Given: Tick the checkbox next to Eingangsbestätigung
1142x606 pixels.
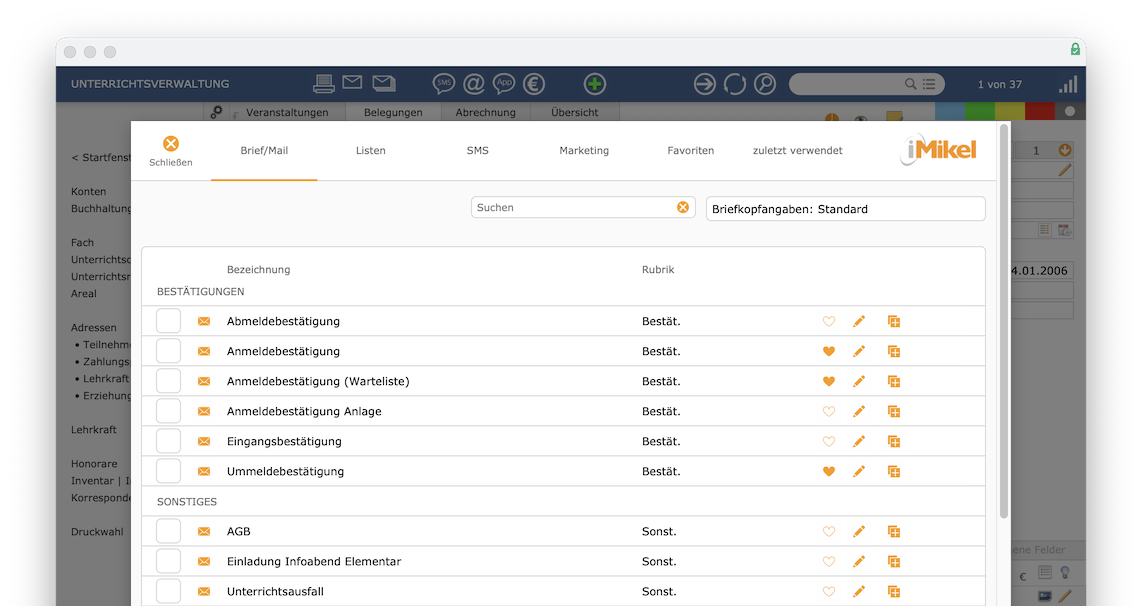Looking at the screenshot, I should [168, 441].
